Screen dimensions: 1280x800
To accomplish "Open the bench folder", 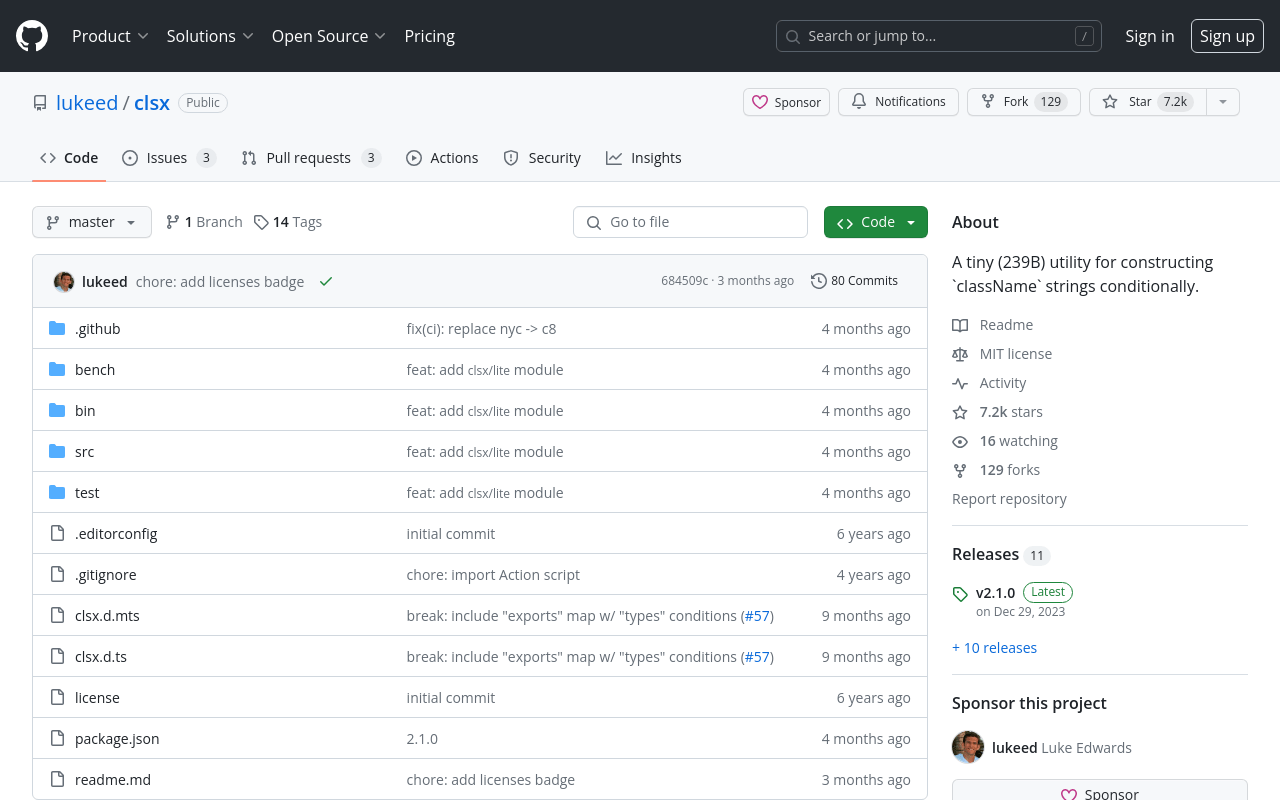I will click(x=95, y=370).
